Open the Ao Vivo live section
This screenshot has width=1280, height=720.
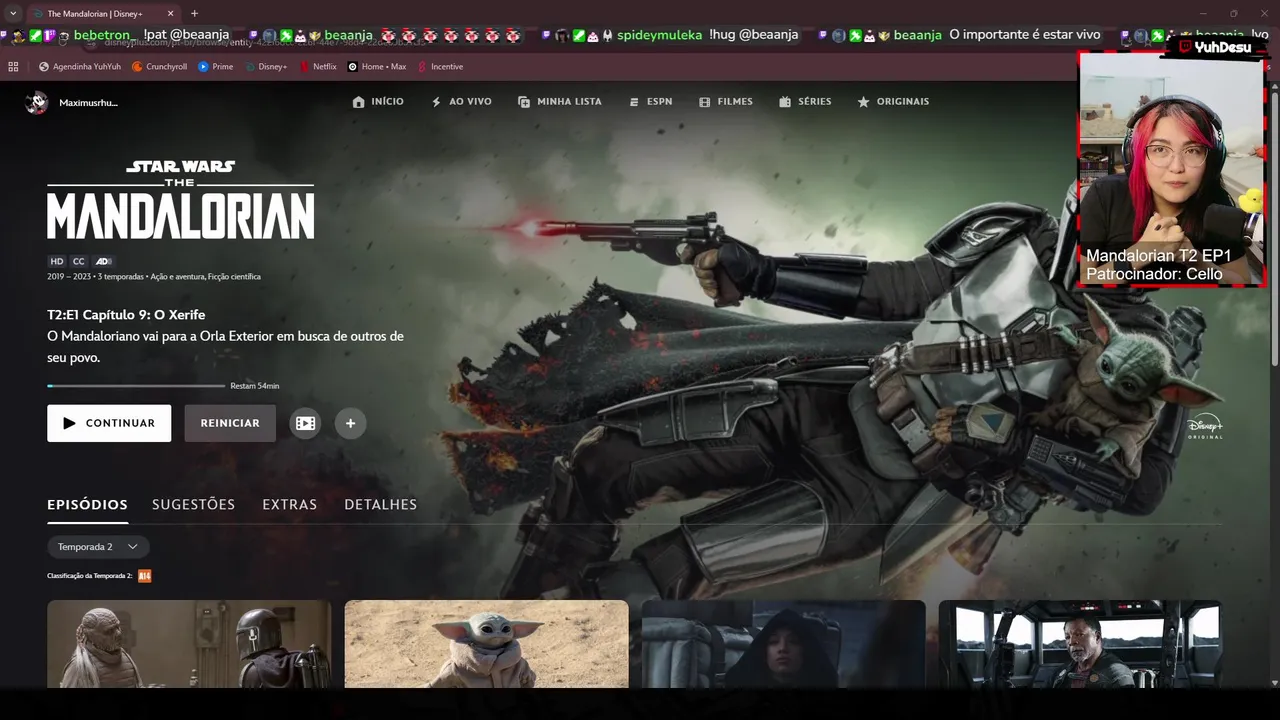tap(461, 102)
